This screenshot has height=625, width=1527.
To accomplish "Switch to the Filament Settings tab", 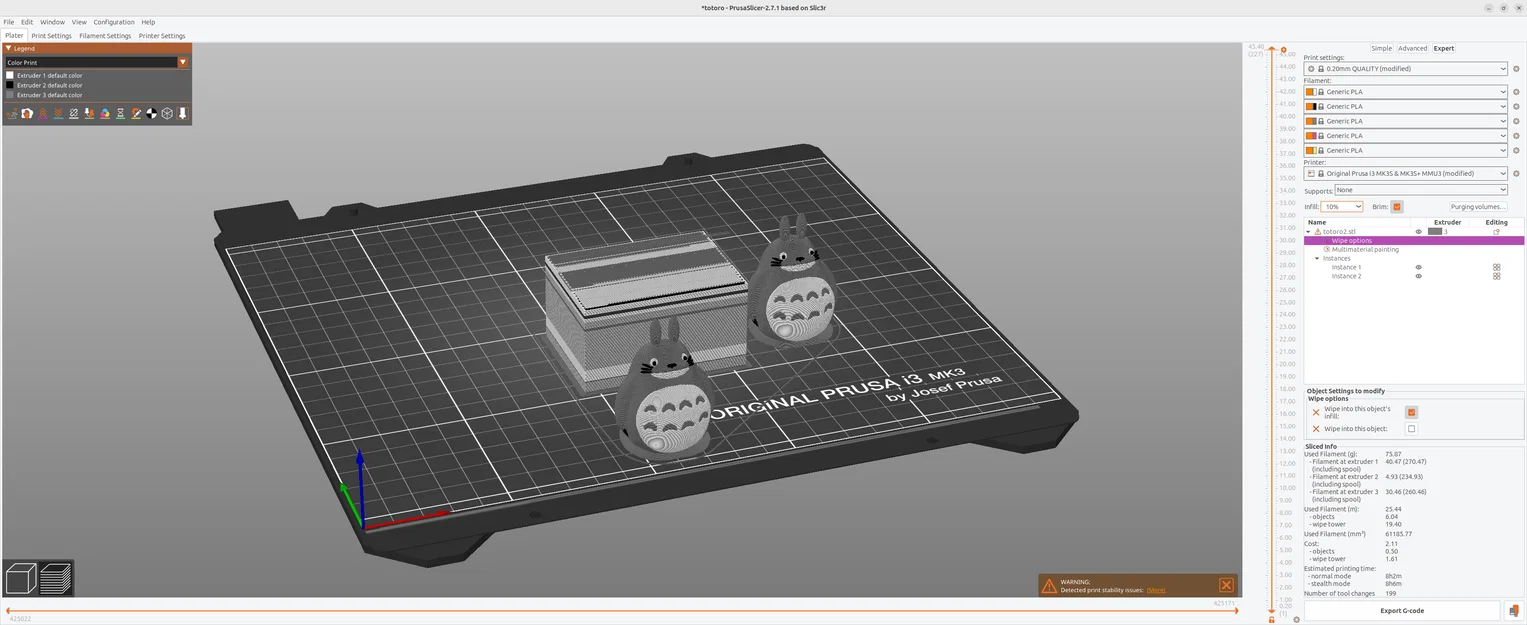I will [105, 36].
